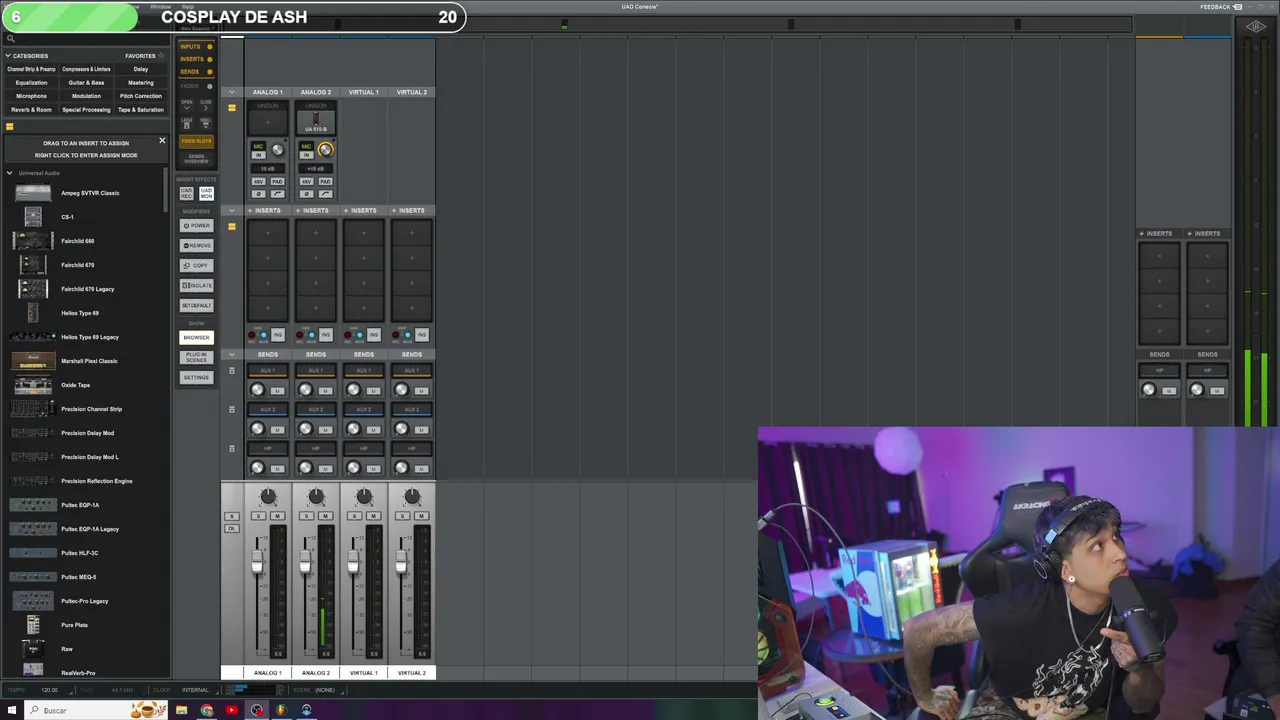1280x720 pixels.
Task: Mute the Analog 2 channel
Action: click(325, 516)
